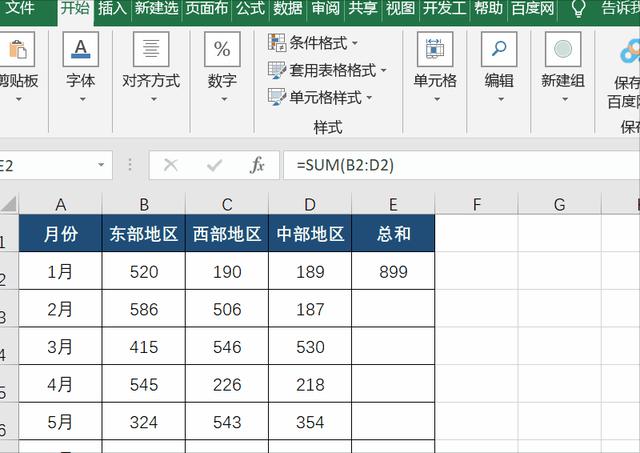
Task: Click the Tell Me lightbulb icon
Action: (x=578, y=8)
